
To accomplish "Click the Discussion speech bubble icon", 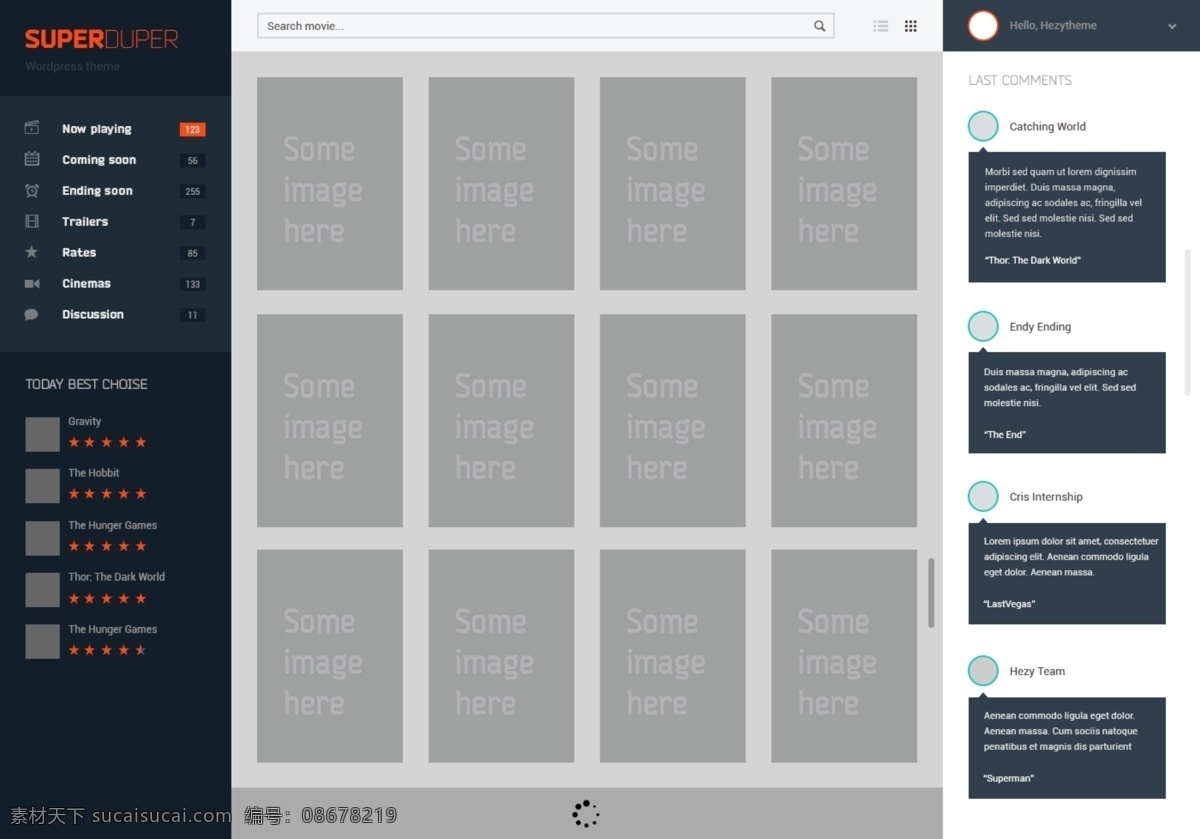I will (32, 314).
